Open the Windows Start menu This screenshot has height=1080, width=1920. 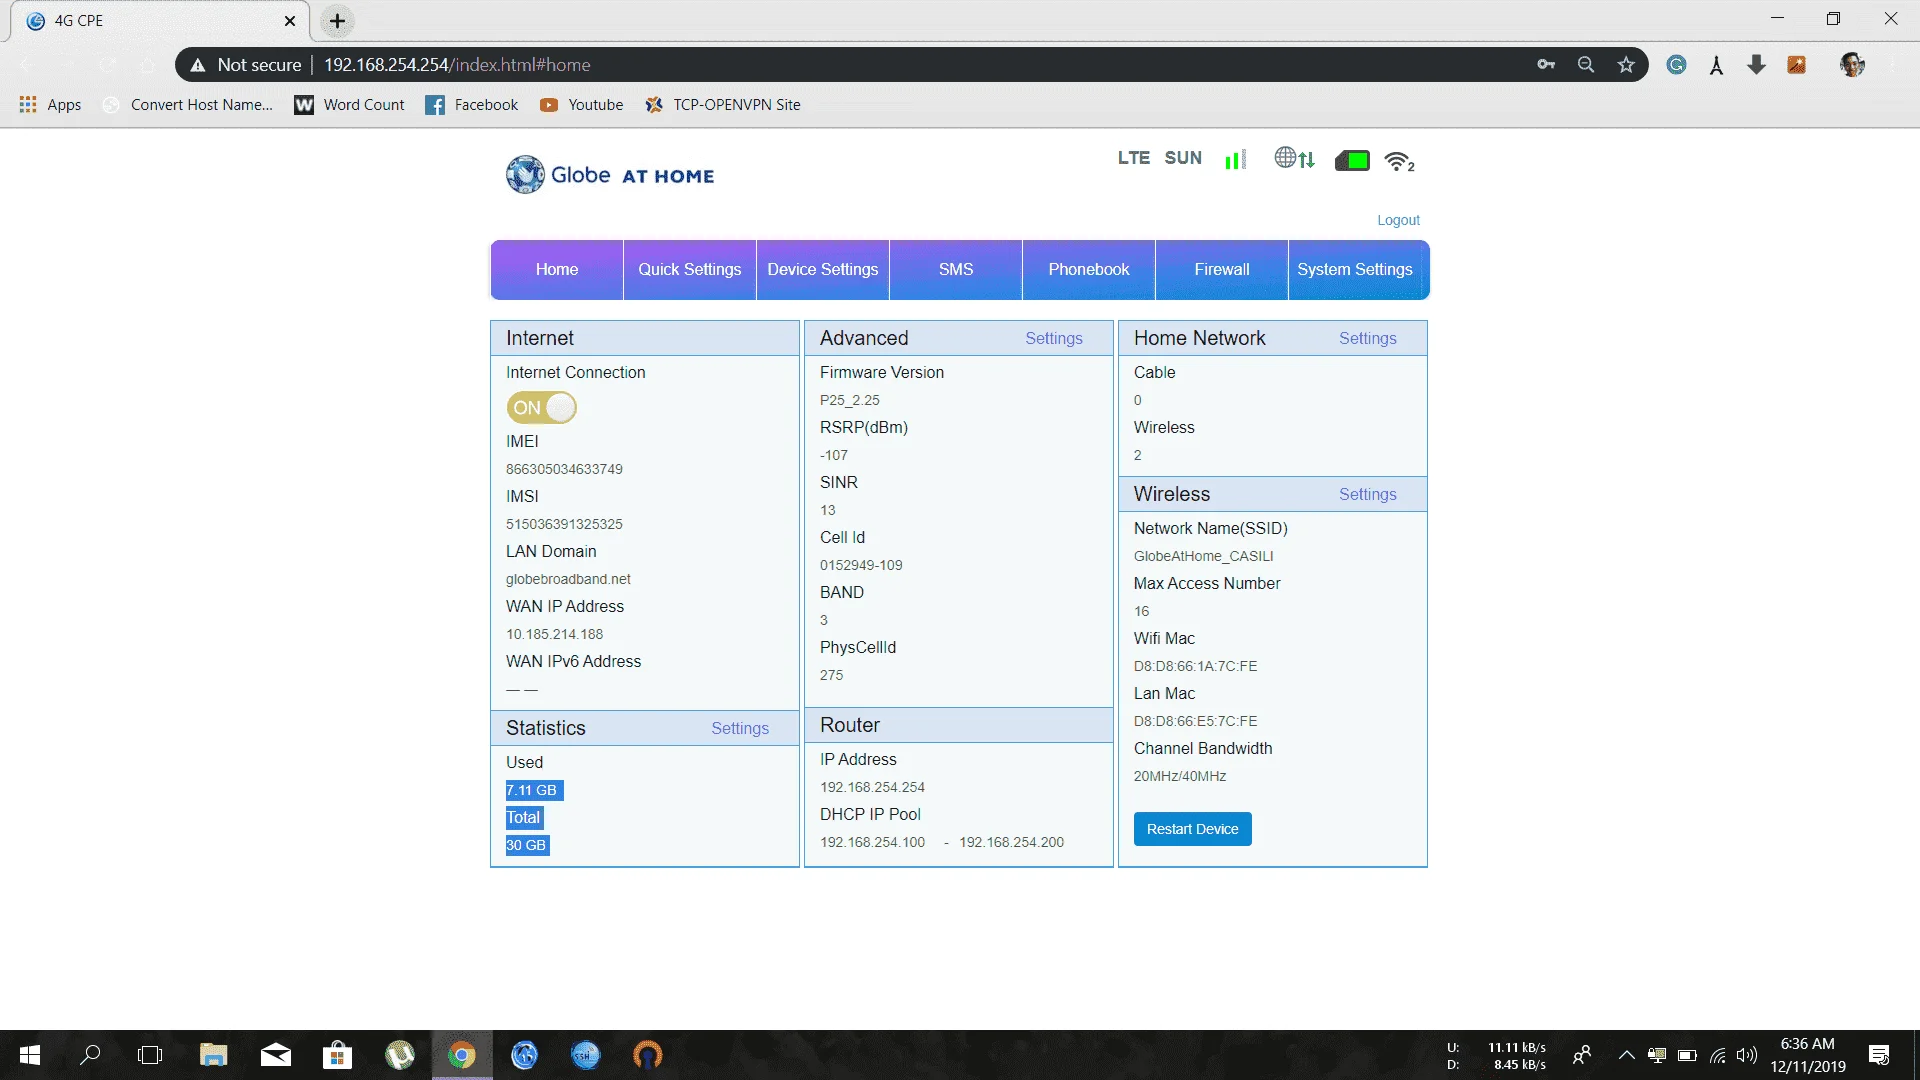point(30,1055)
